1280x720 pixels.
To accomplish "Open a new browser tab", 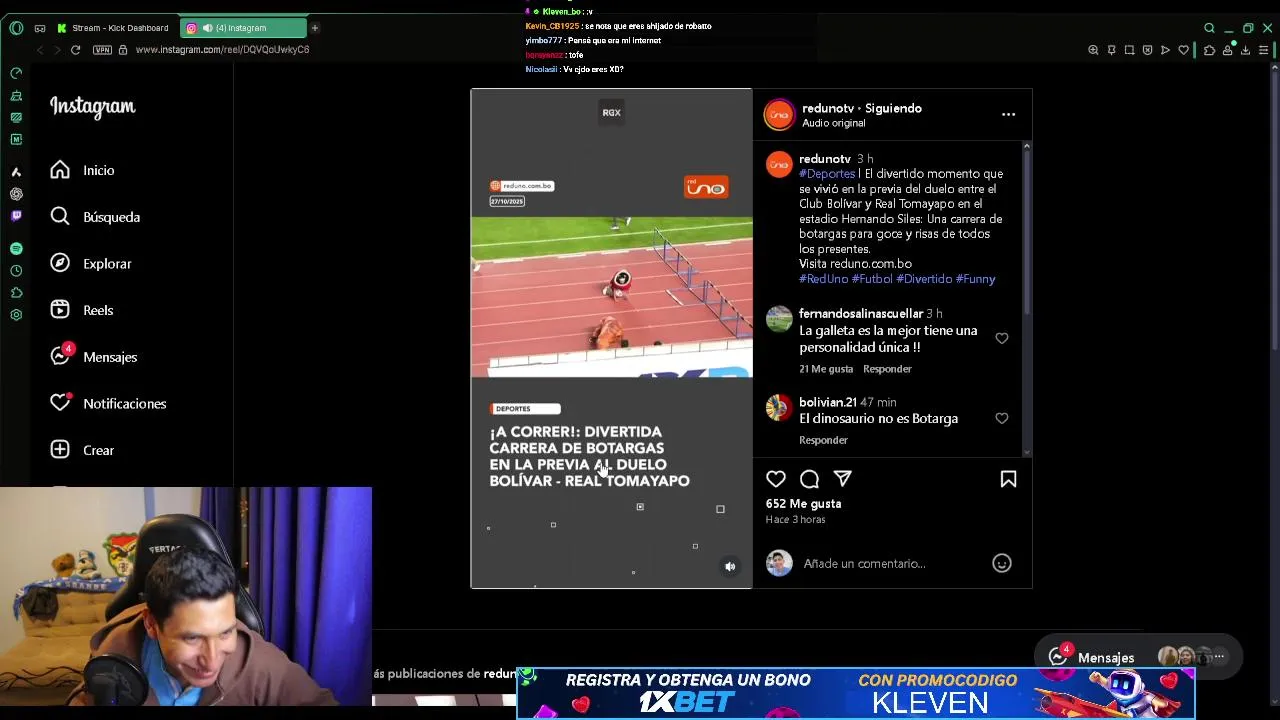I will point(314,28).
